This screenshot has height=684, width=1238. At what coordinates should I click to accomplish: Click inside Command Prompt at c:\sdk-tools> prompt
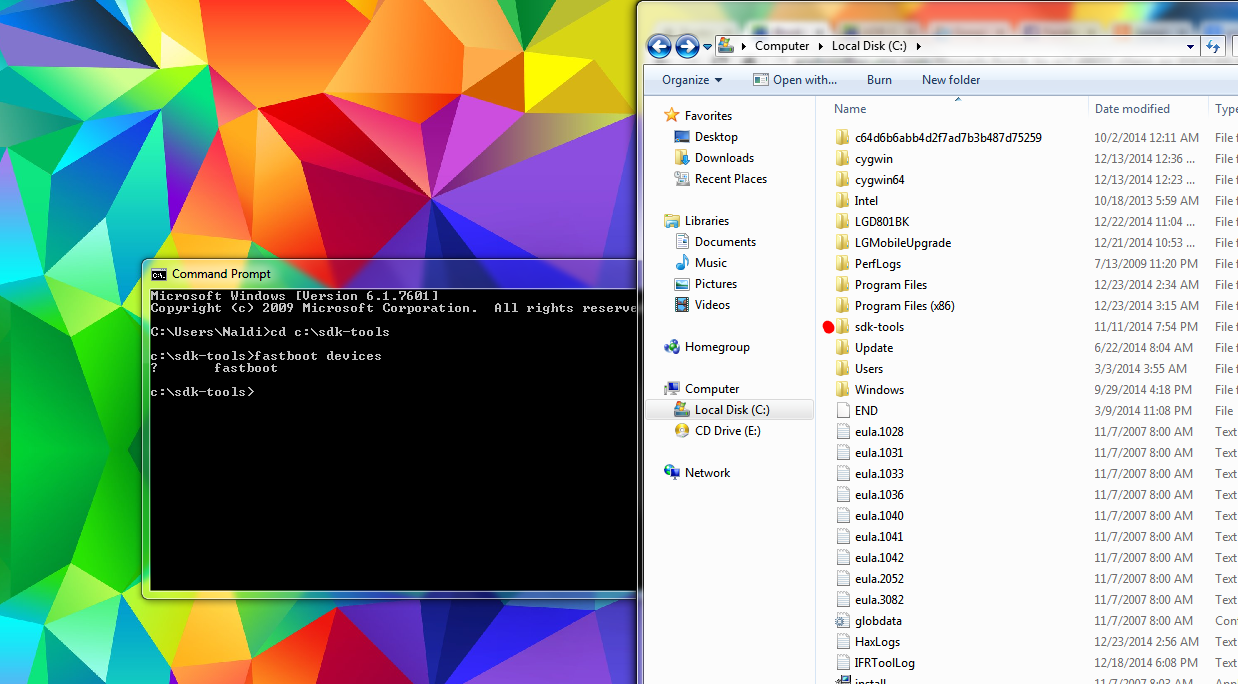pyautogui.click(x=203, y=392)
